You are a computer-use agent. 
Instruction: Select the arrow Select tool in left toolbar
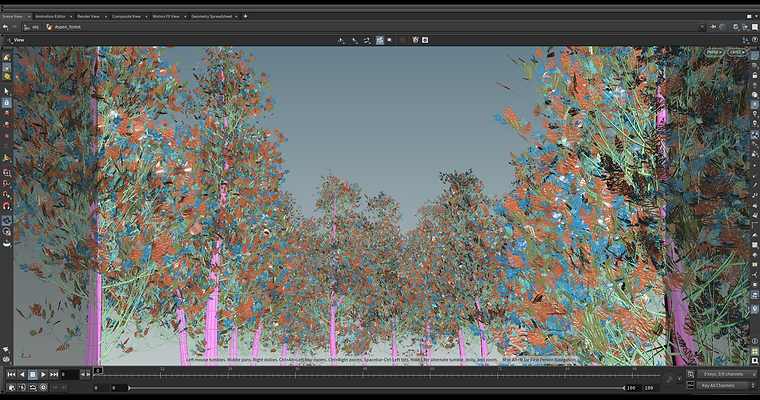(6, 91)
